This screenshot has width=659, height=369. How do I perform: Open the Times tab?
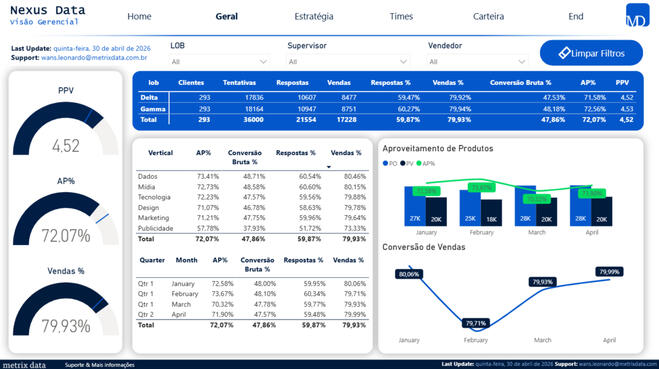pyautogui.click(x=401, y=16)
